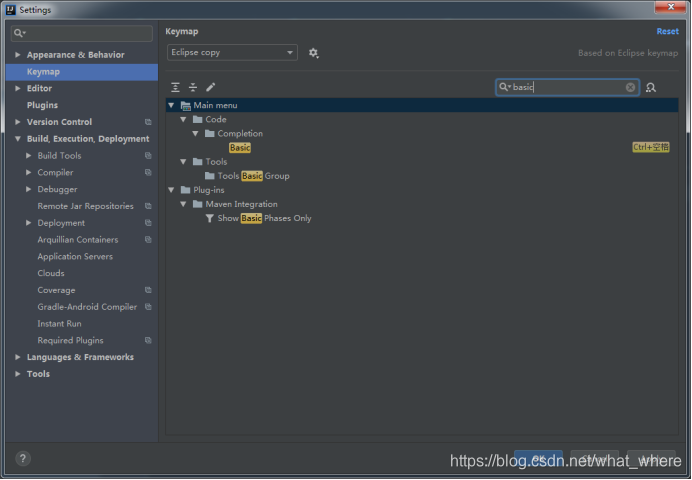Select Keymap in the settings sidebar
Screen dimensions: 692x480
82,72
